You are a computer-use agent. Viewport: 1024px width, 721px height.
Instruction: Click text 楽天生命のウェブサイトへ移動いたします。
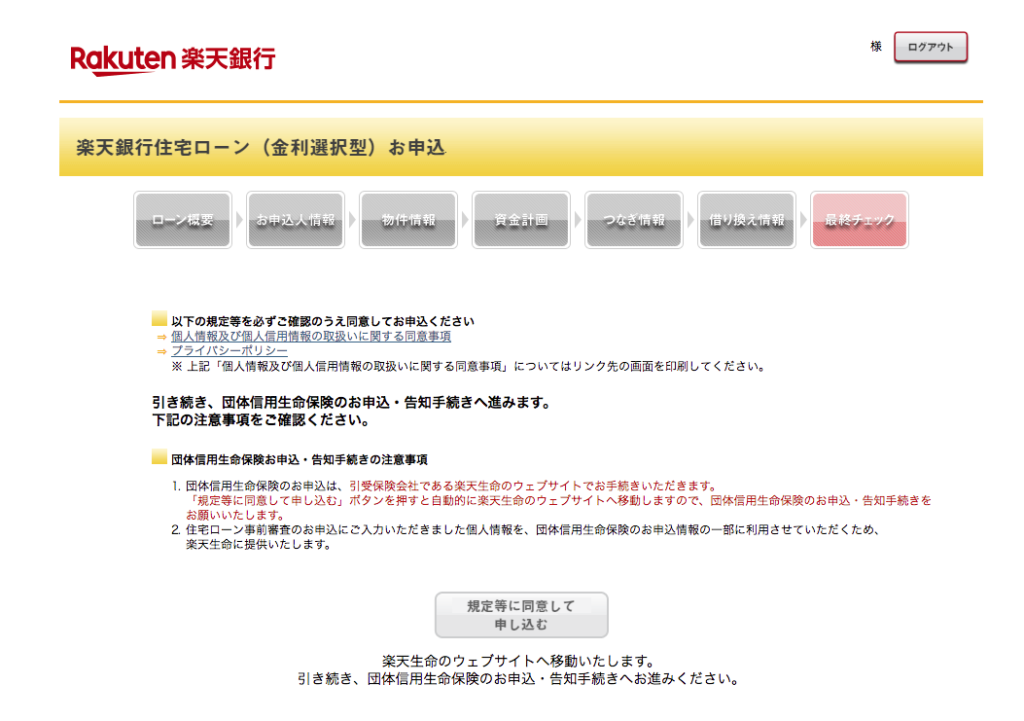pyautogui.click(x=519, y=661)
